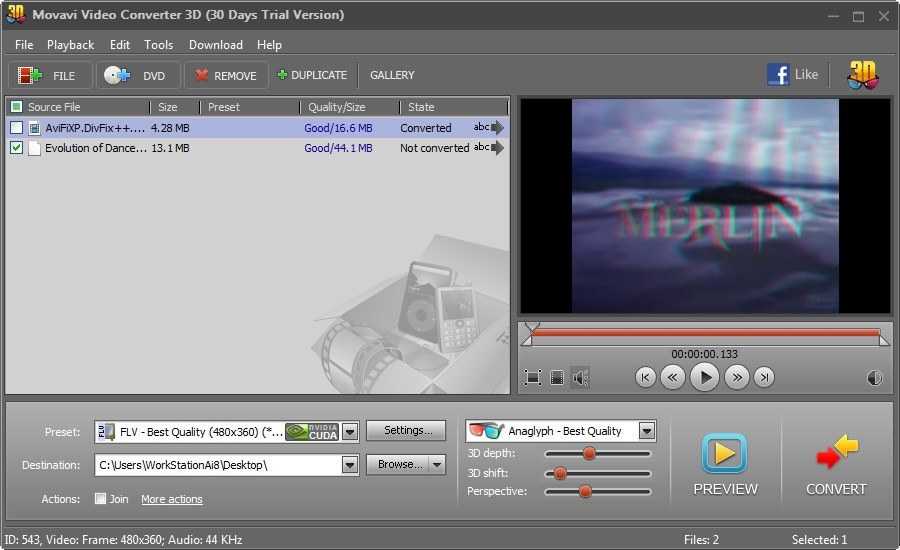Click the More actions link

(172, 499)
